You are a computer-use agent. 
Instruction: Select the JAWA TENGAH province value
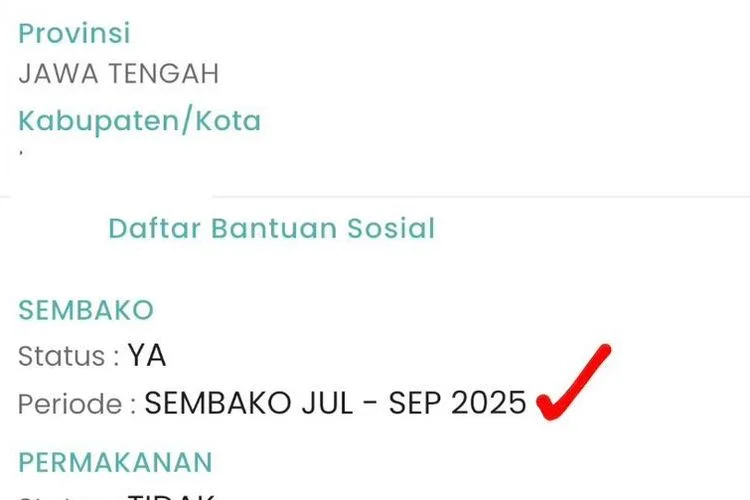point(118,74)
